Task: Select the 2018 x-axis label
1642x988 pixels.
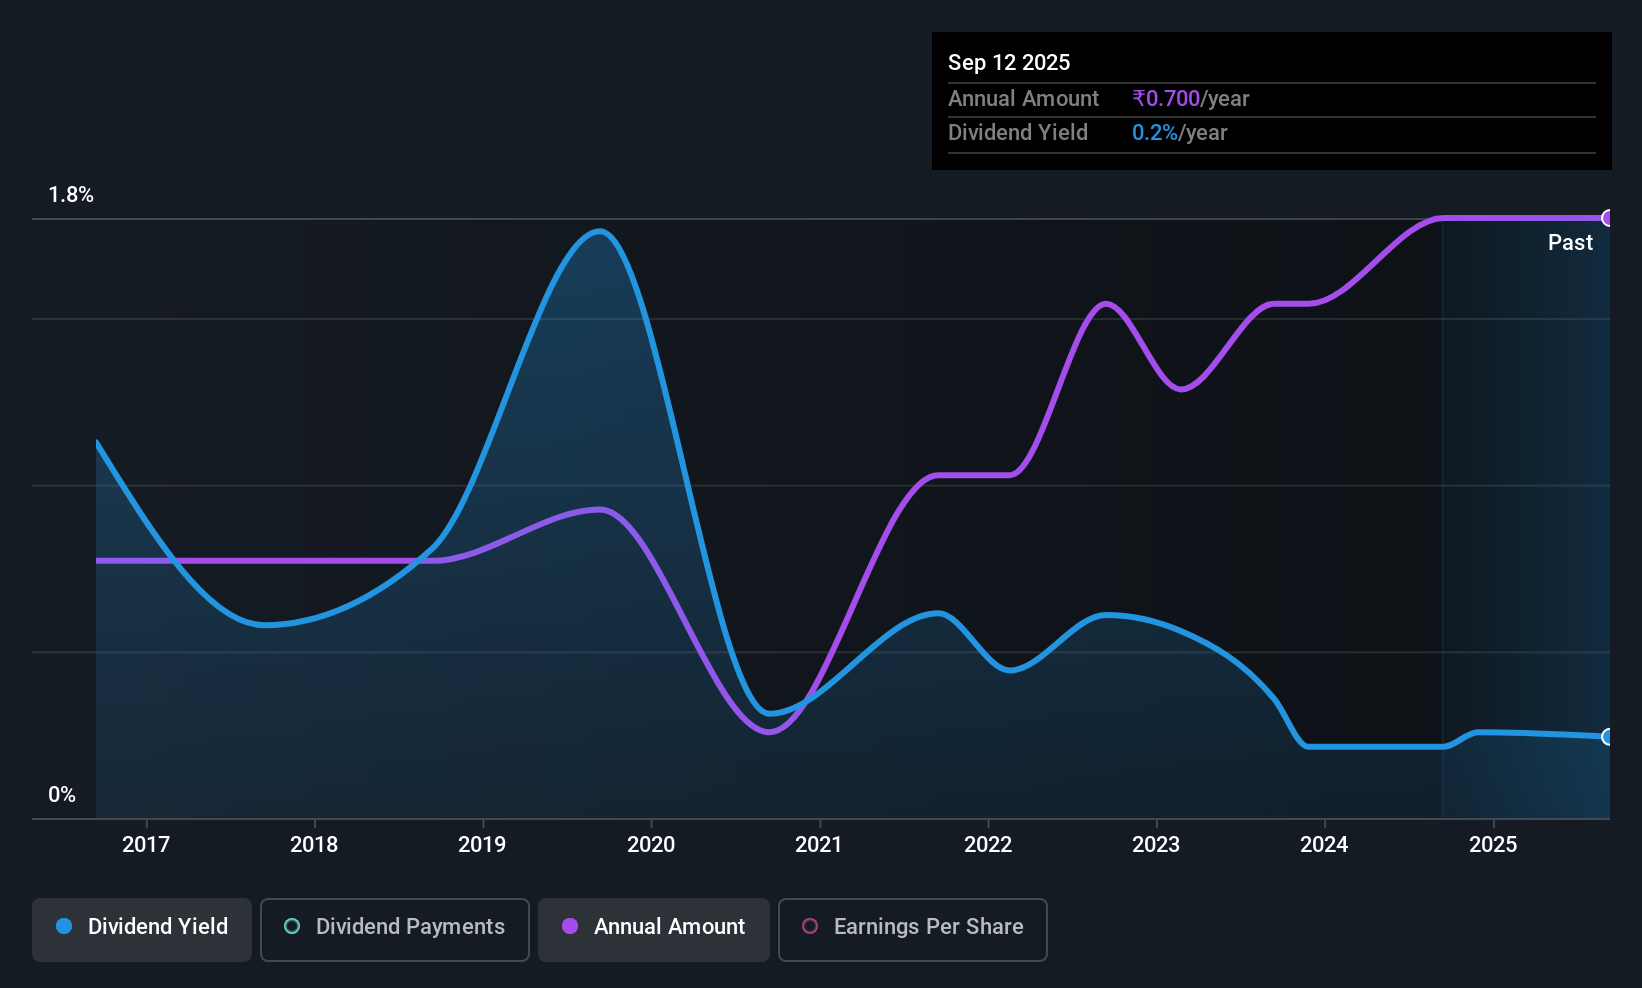Action: [x=314, y=845]
